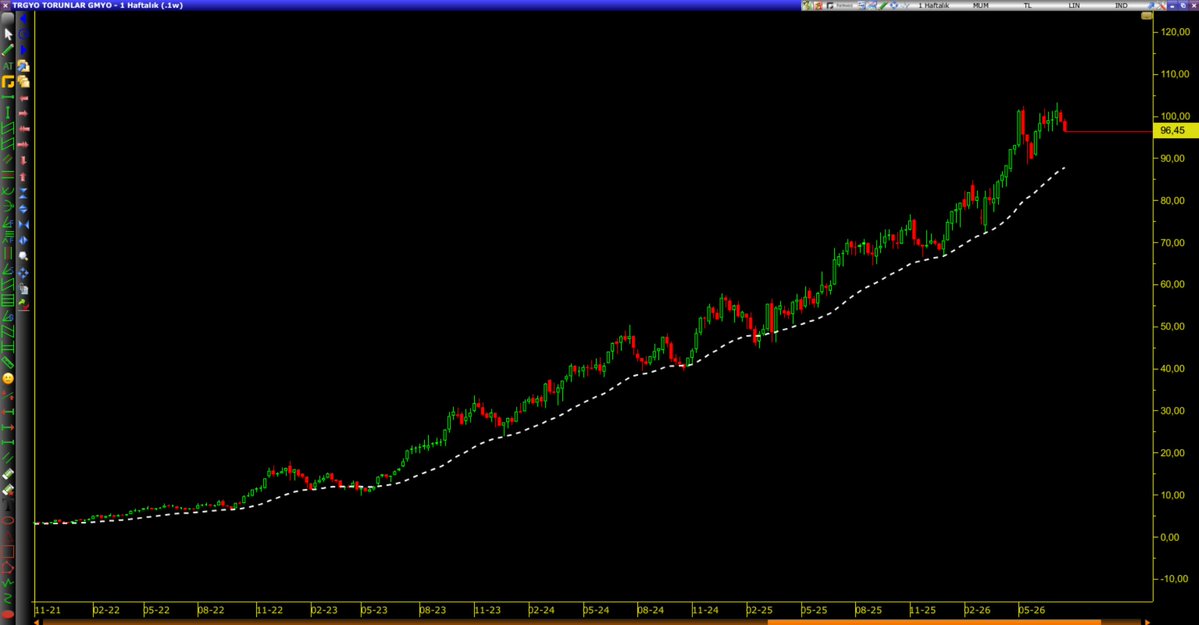Select the green pencil drawing tool
This screenshot has height=625, width=1199.
coord(8,50)
